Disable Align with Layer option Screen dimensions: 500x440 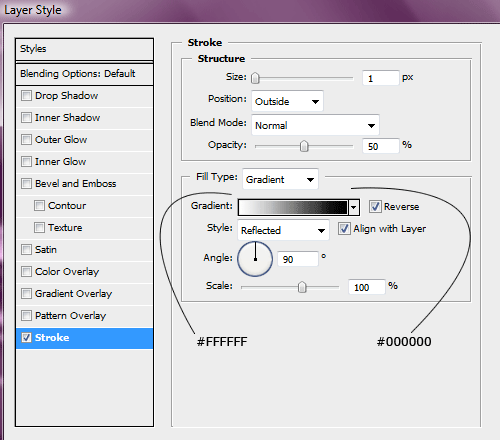pyautogui.click(x=344, y=229)
